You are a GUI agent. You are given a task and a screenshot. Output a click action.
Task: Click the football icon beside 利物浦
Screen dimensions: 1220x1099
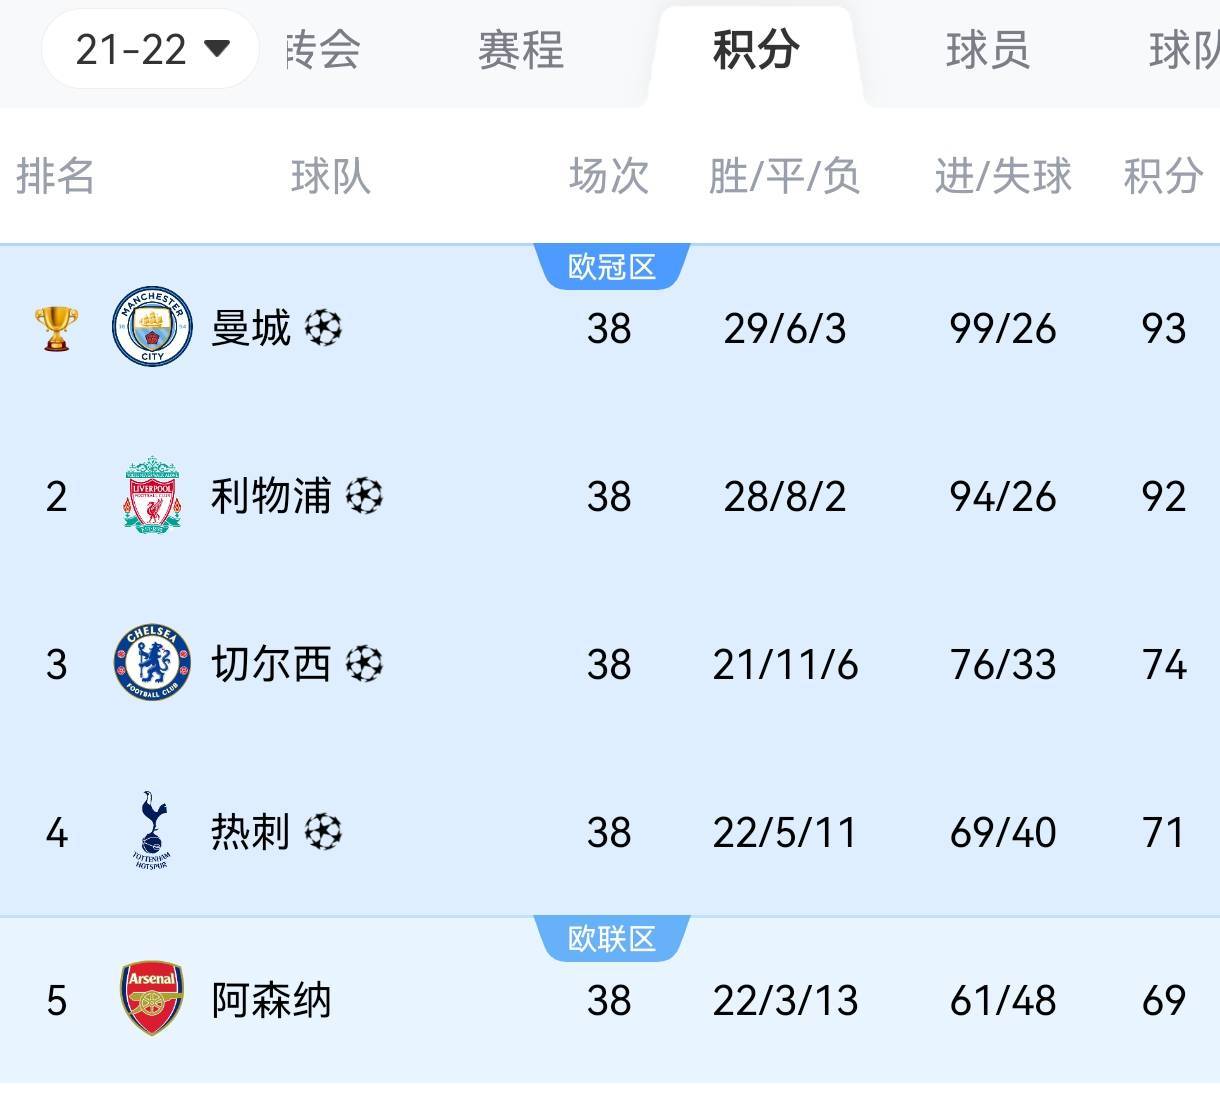[x=364, y=496]
